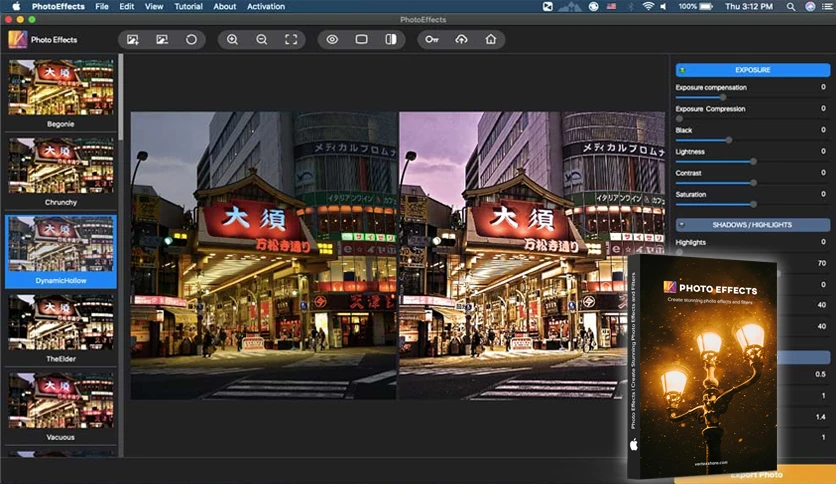
Task: Adjust the Lightness slider
Action: tap(753, 161)
